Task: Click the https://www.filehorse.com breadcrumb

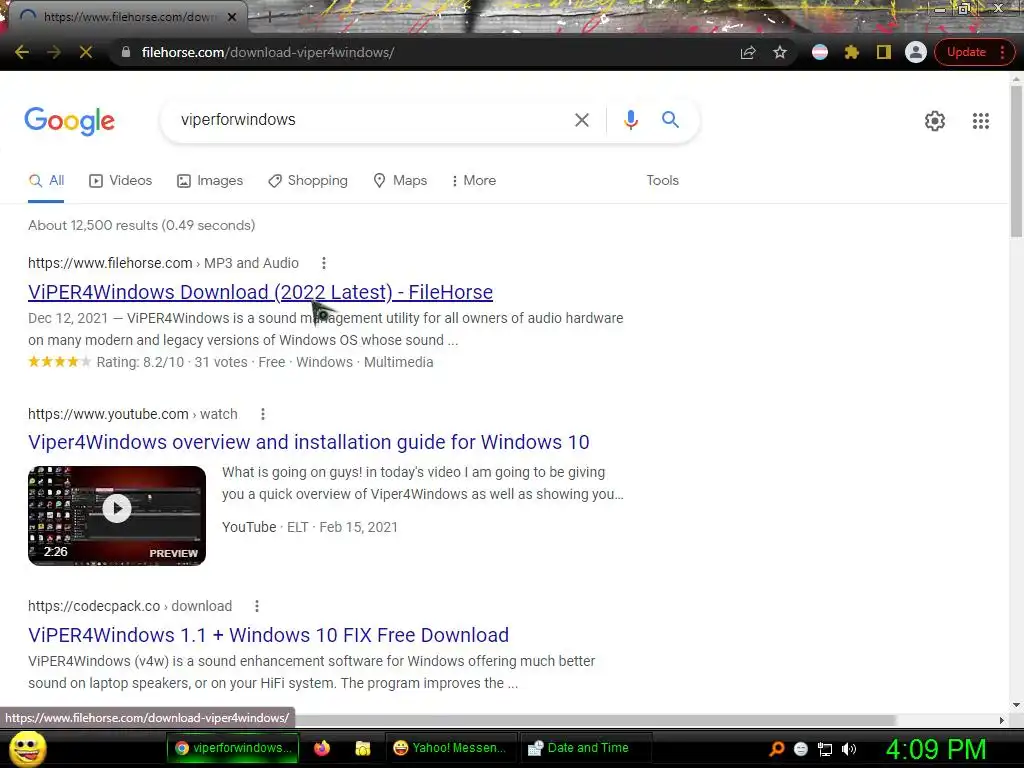Action: (x=110, y=263)
